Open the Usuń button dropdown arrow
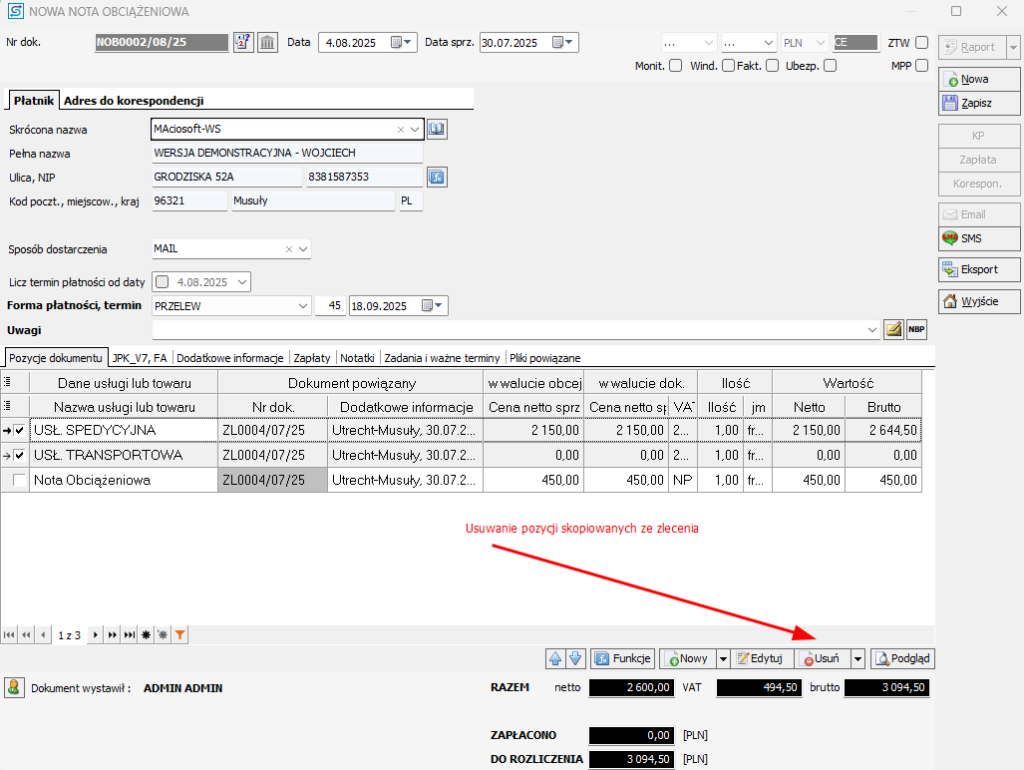1024x770 pixels. coord(857,658)
